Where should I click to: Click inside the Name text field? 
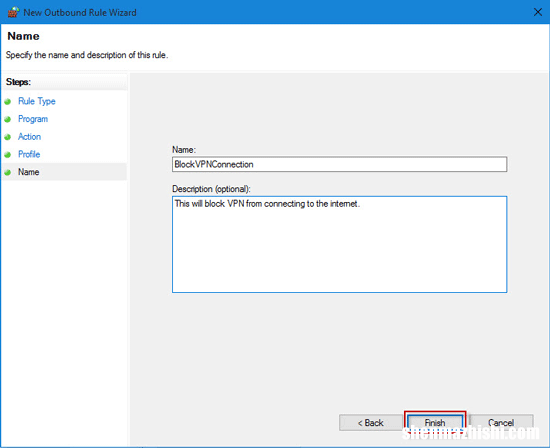339,164
